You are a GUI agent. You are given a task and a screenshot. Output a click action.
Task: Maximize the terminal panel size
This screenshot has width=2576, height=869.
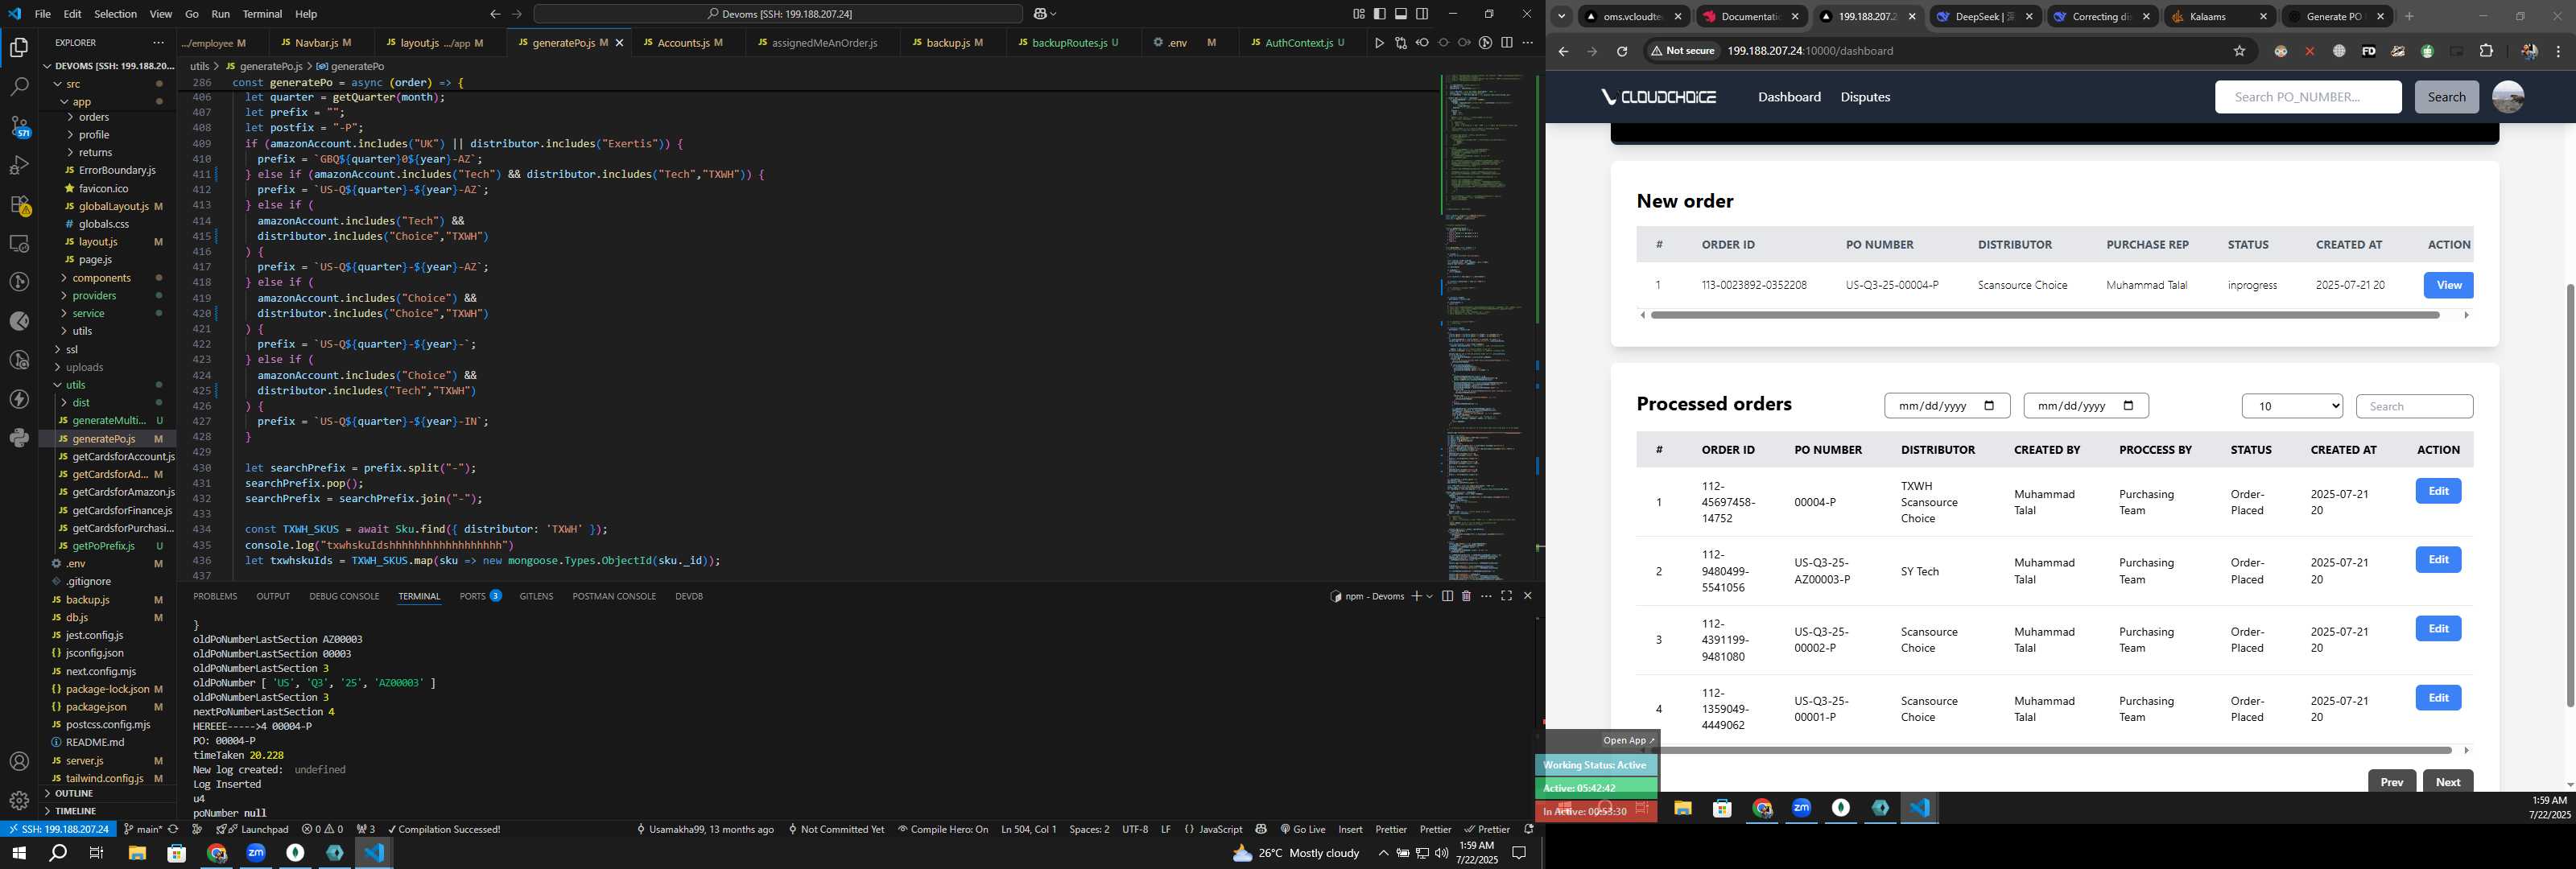coord(1507,596)
